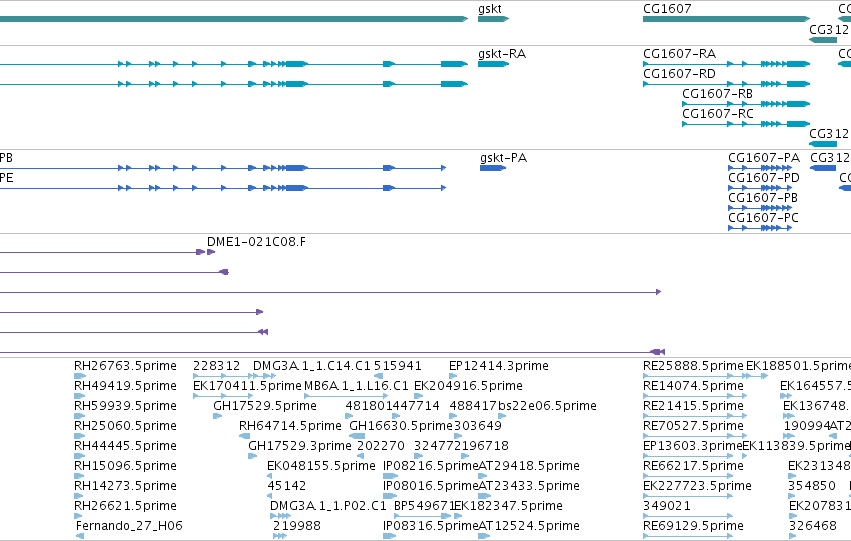This screenshot has height=541, width=851.
Task: Select the CG1607 gene label
Action: [667, 9]
